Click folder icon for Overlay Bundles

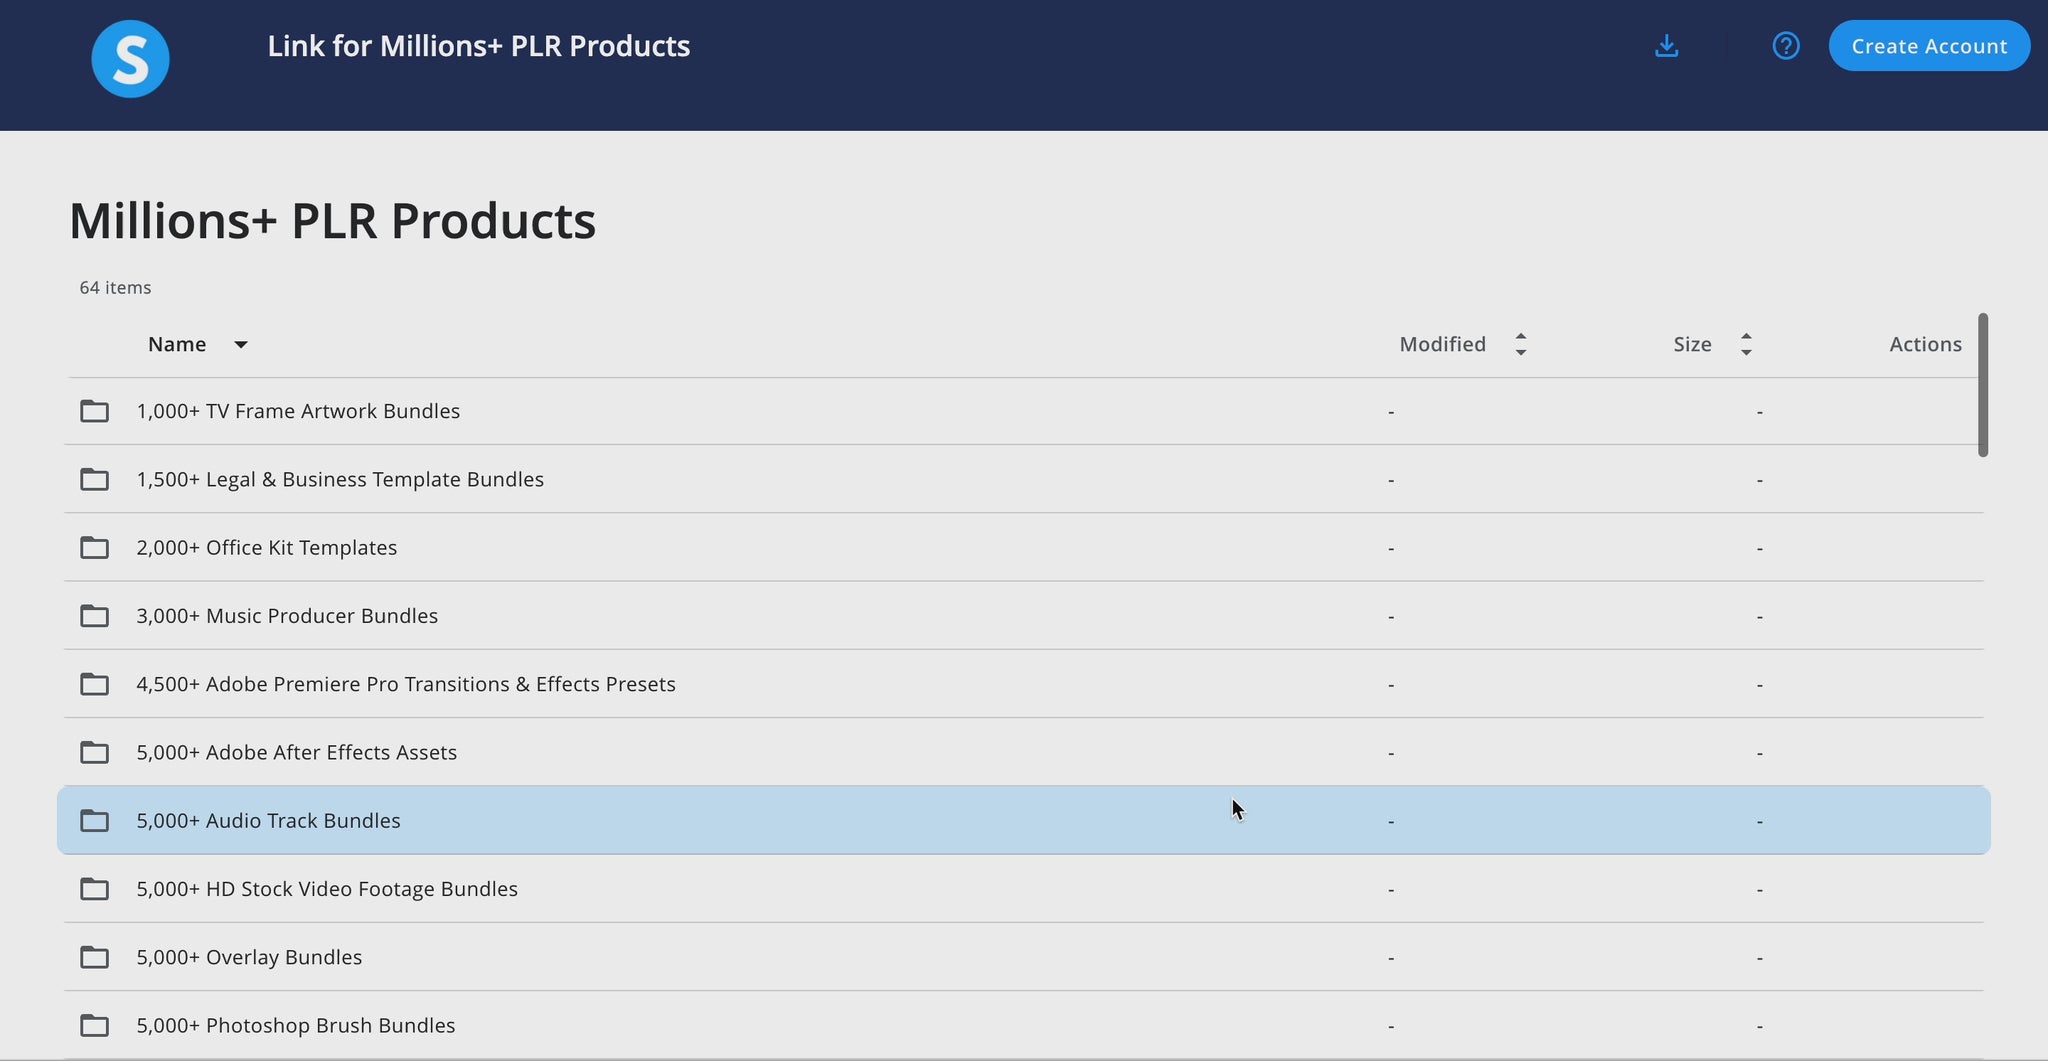(x=95, y=958)
